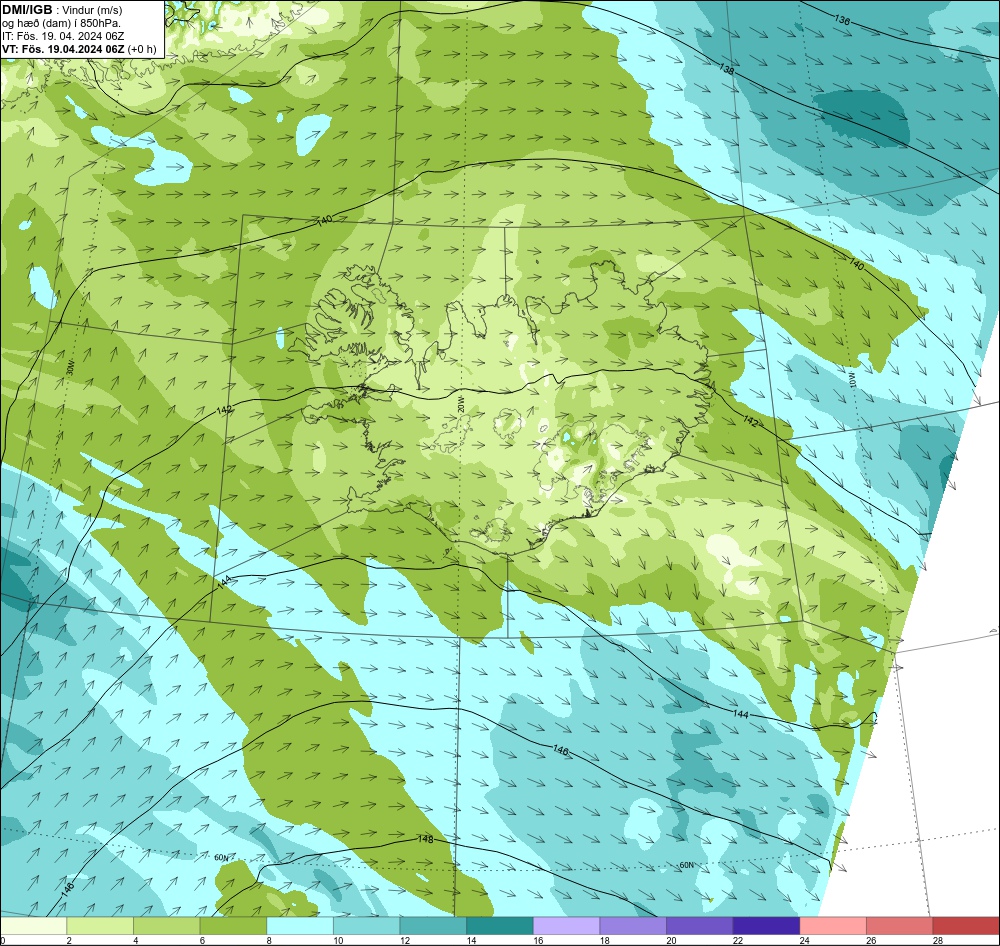Click the medium purple 18–20 m/s legend swatch
The width and height of the screenshot is (1000, 946).
633,925
